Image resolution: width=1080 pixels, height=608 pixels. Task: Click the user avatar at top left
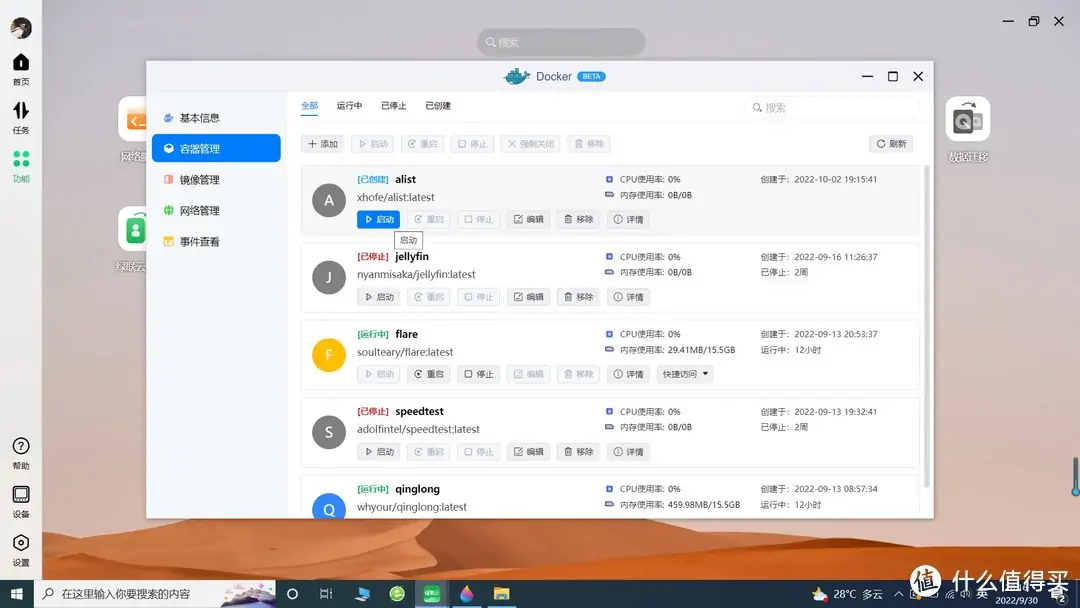point(21,27)
